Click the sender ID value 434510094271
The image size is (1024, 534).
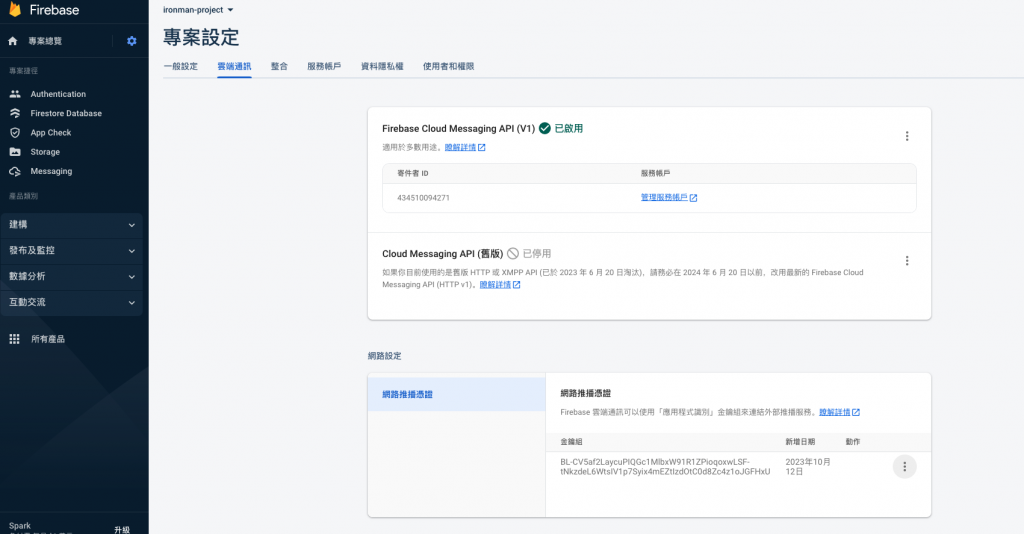pyautogui.click(x=423, y=198)
